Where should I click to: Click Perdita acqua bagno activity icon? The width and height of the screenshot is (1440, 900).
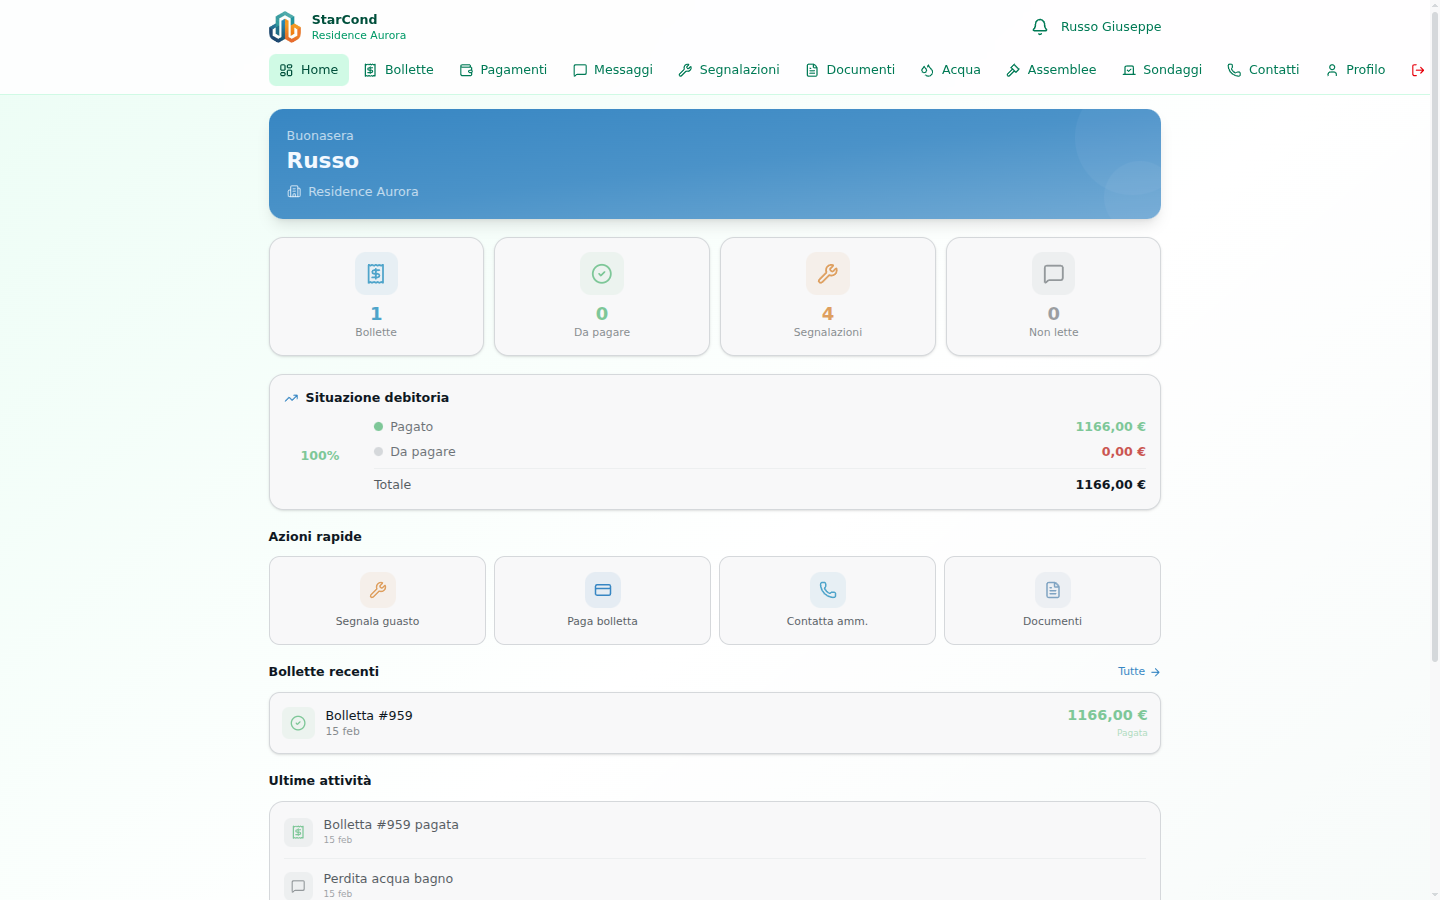[298, 886]
